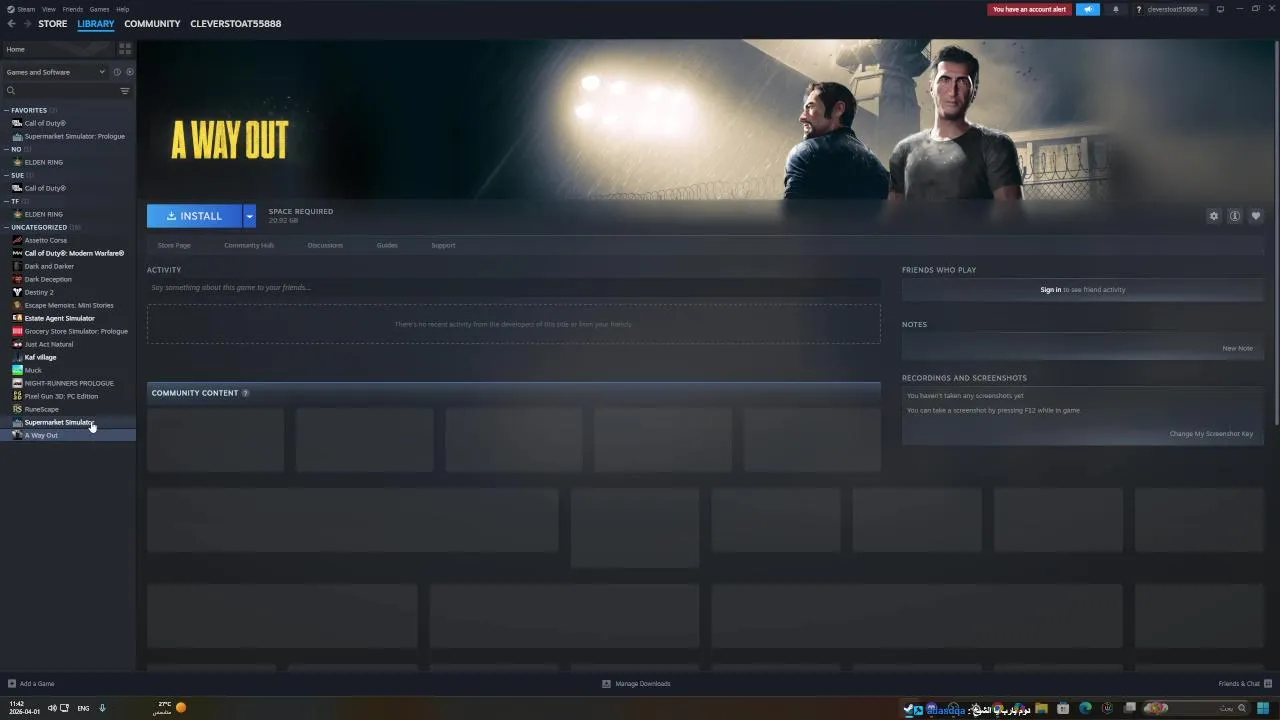Open install options dropdown arrow
1280x720 pixels.
249,216
